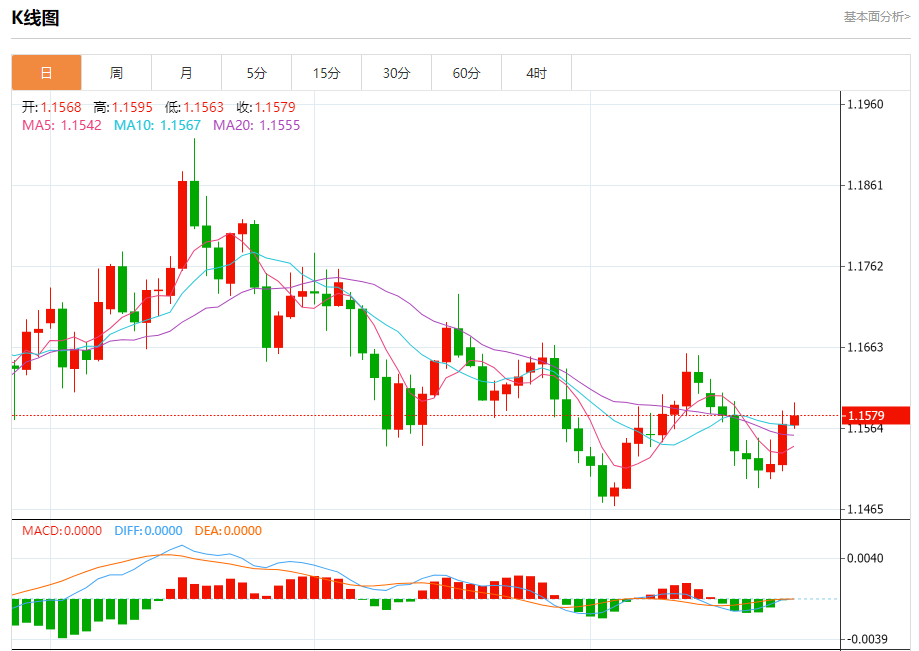Click the -0.0039 MACD axis label

(x=866, y=639)
